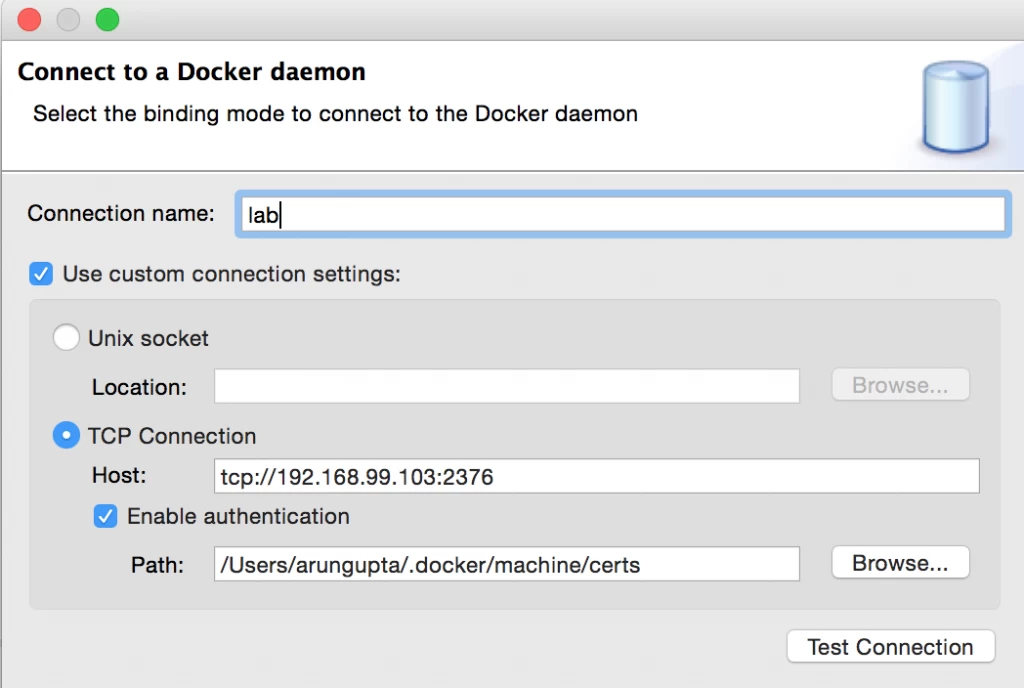
Task: Click the Test Connection button
Action: 891,646
